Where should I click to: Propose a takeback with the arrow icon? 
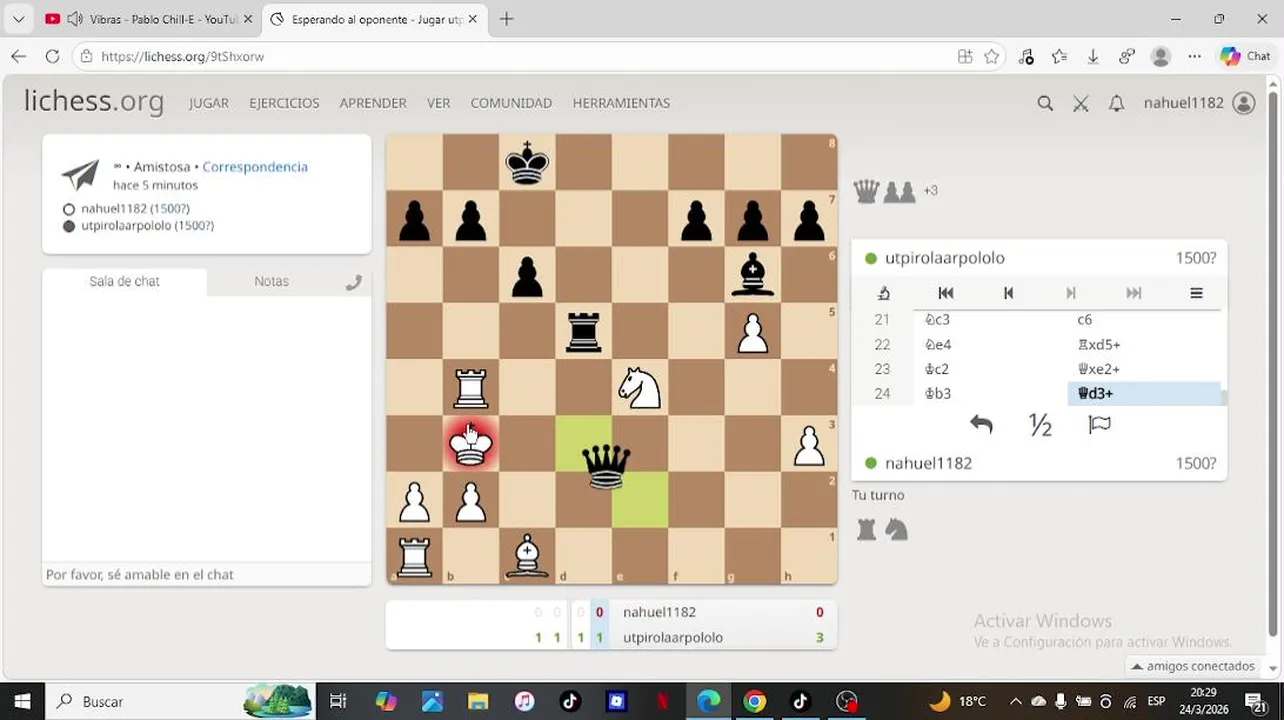981,425
